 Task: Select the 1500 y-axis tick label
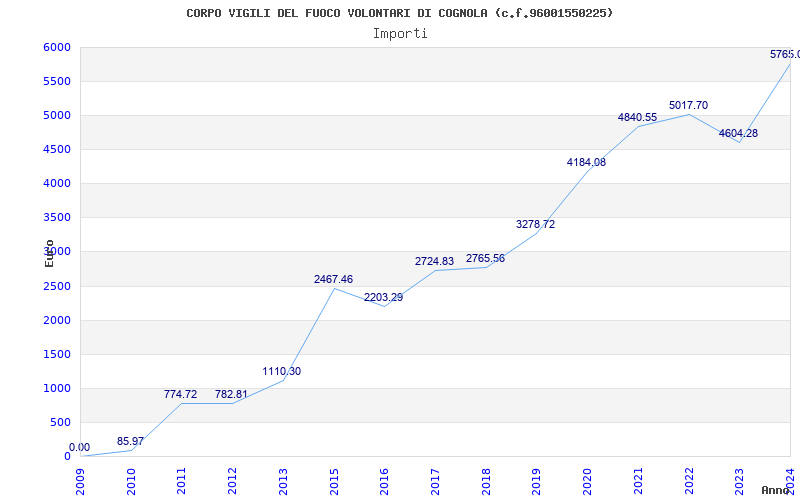(x=57, y=355)
